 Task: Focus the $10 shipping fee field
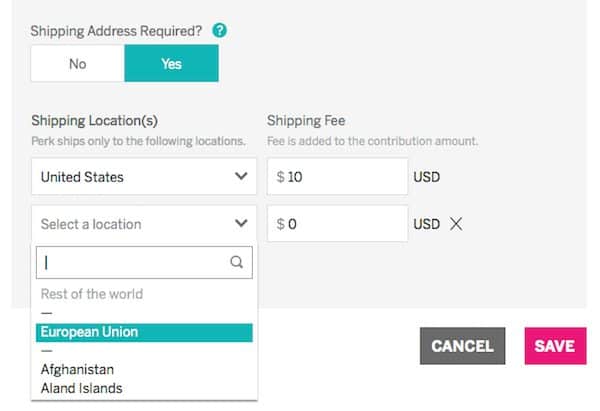[337, 177]
